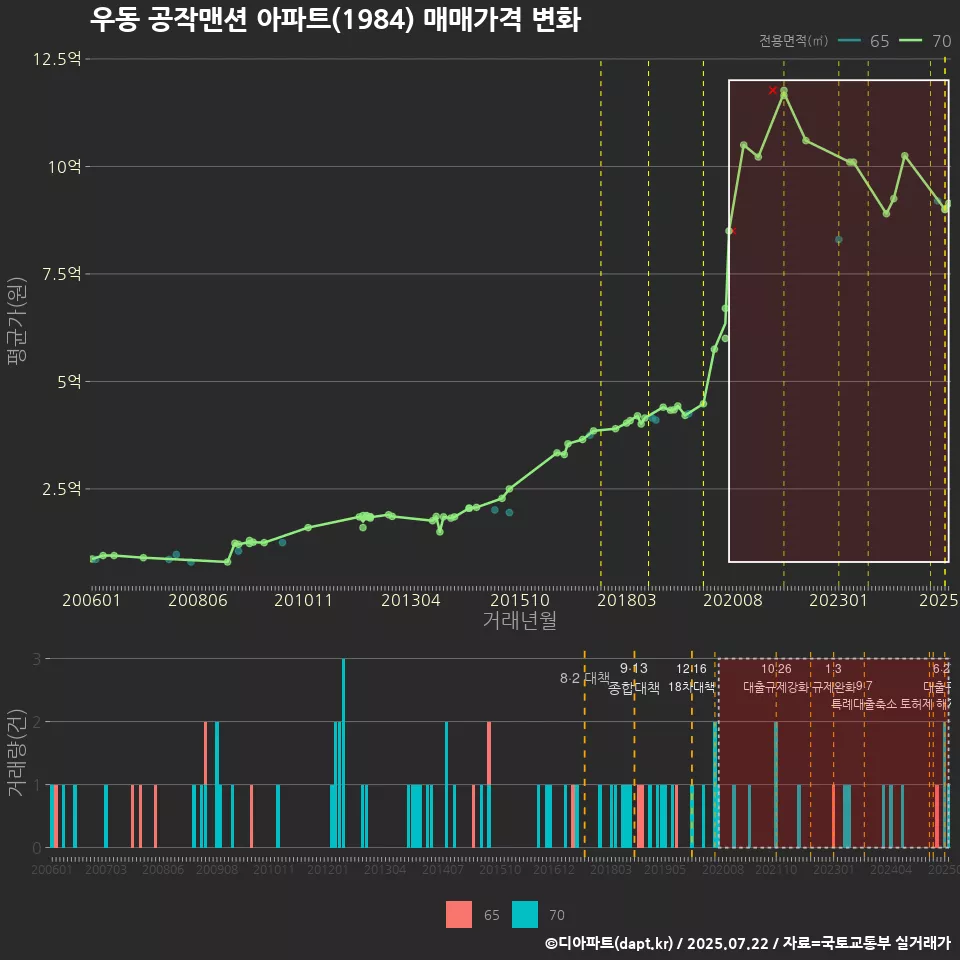Select the salmon 65 swatch in the bottom legend

coord(459,915)
